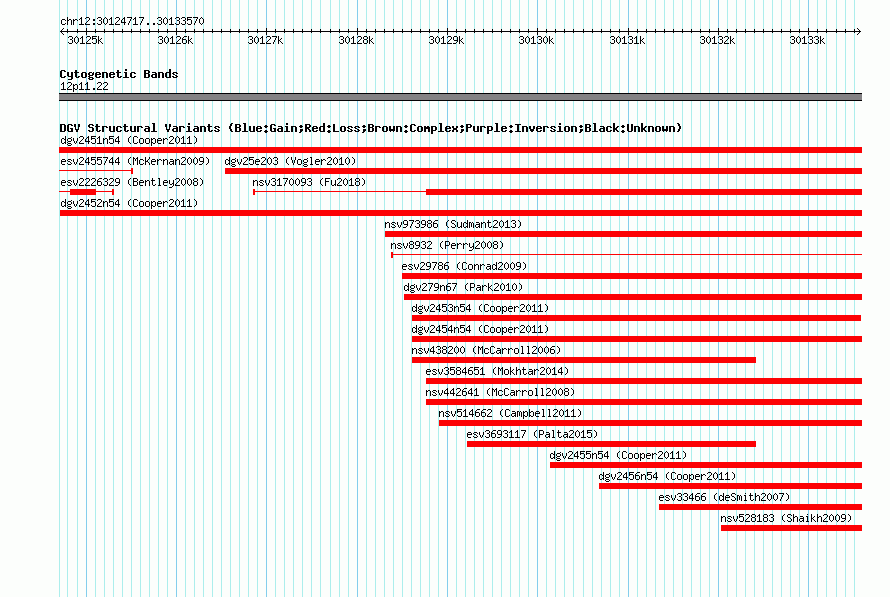Viewport: 890px width, 597px height.
Task: Click the red bar under nsv438200
Action: (583, 360)
